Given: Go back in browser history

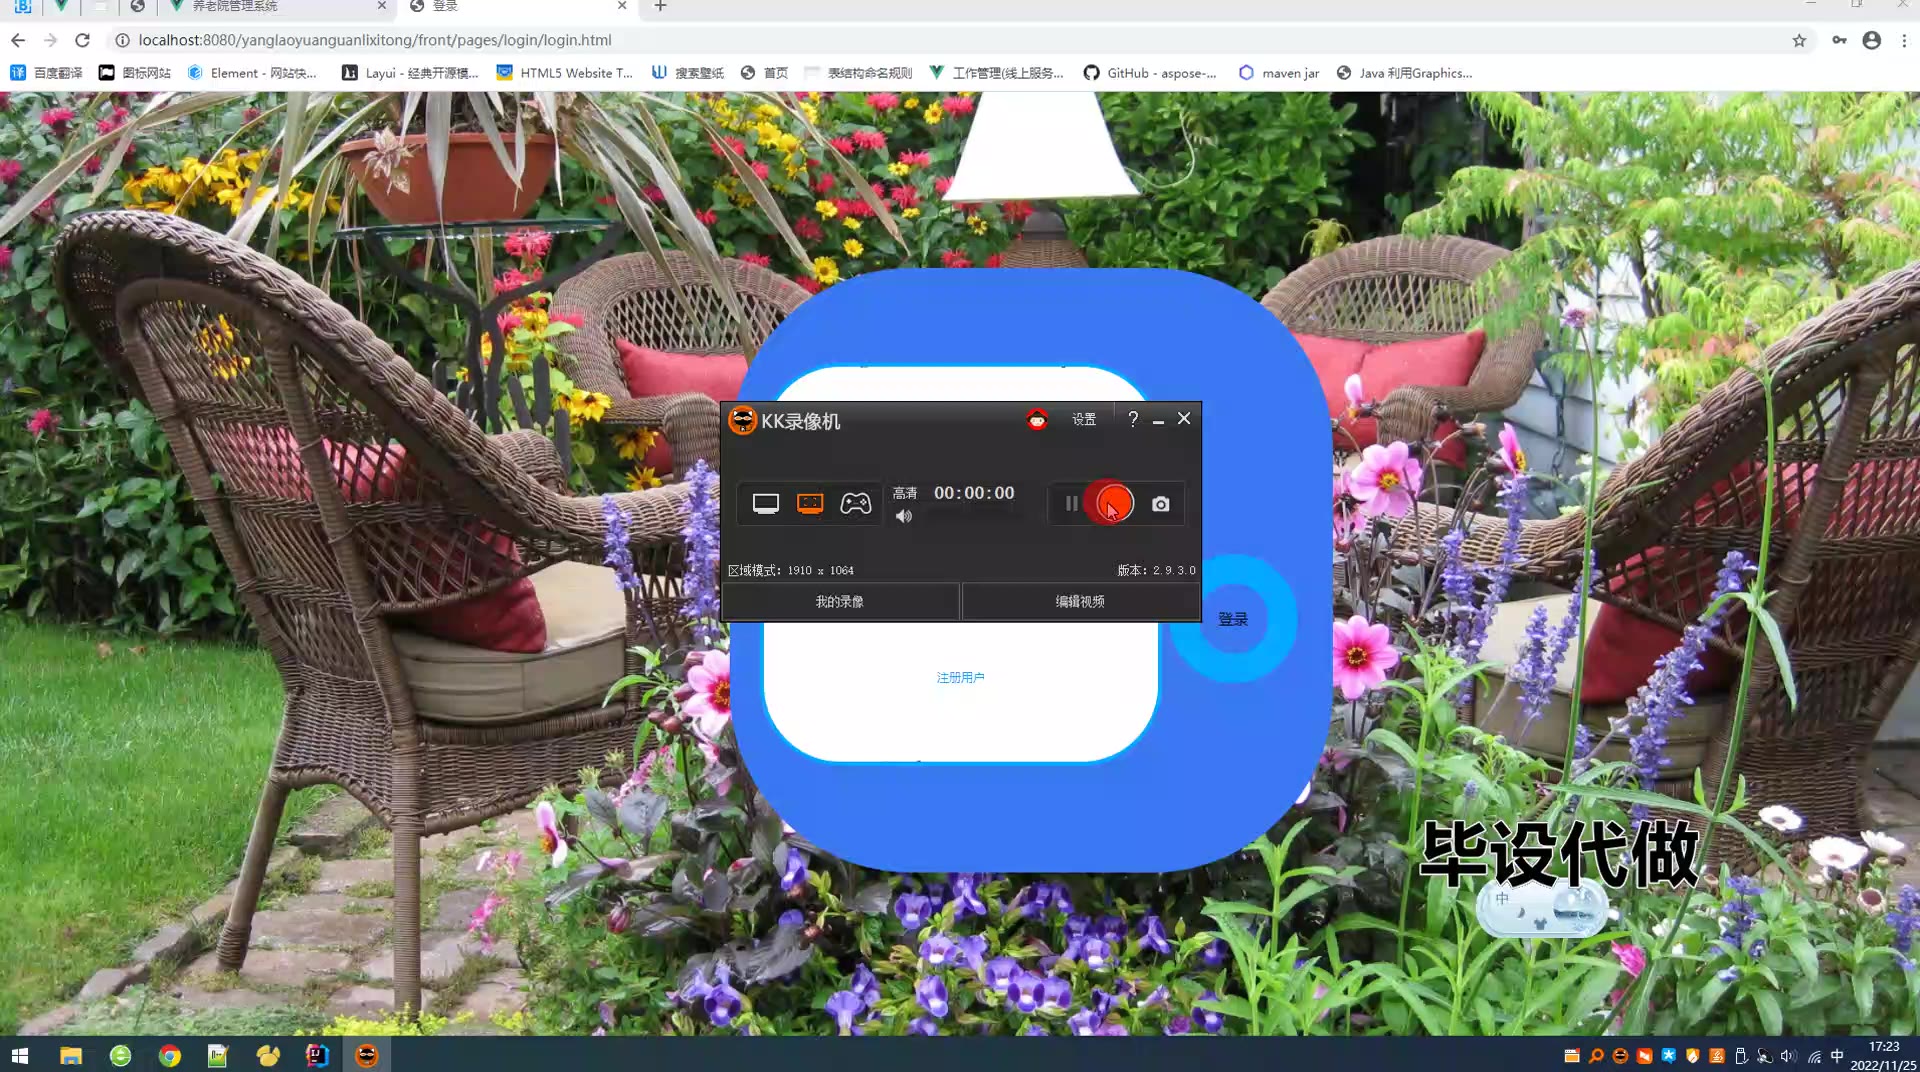Looking at the screenshot, I should (18, 40).
